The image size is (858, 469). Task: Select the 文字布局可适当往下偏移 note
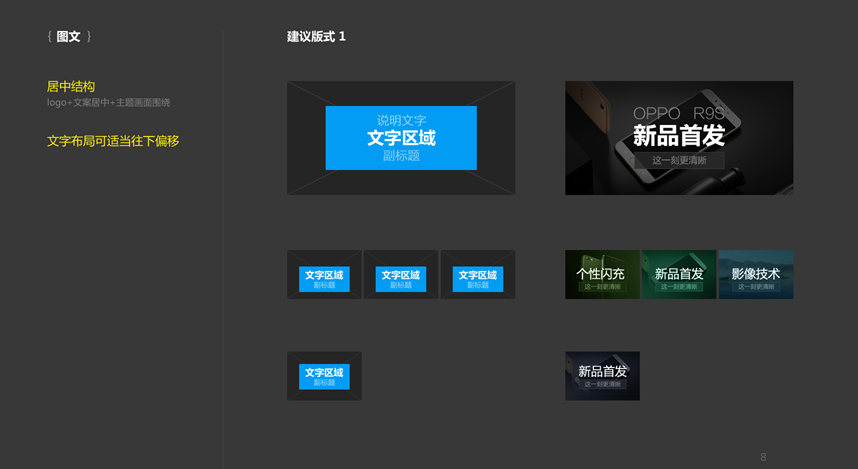tap(113, 141)
